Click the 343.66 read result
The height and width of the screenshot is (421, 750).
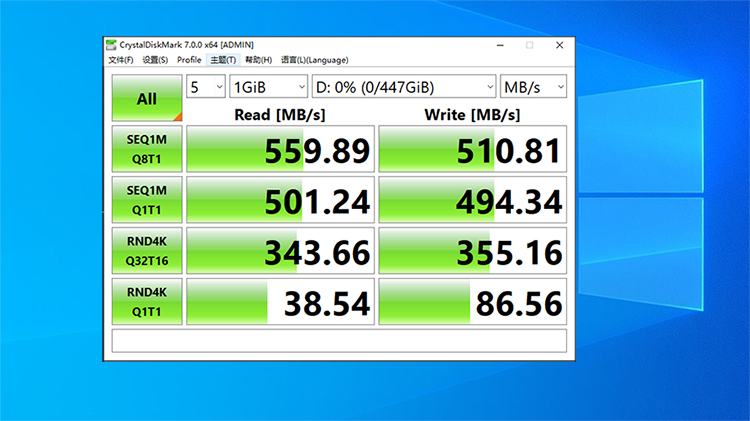[x=280, y=251]
